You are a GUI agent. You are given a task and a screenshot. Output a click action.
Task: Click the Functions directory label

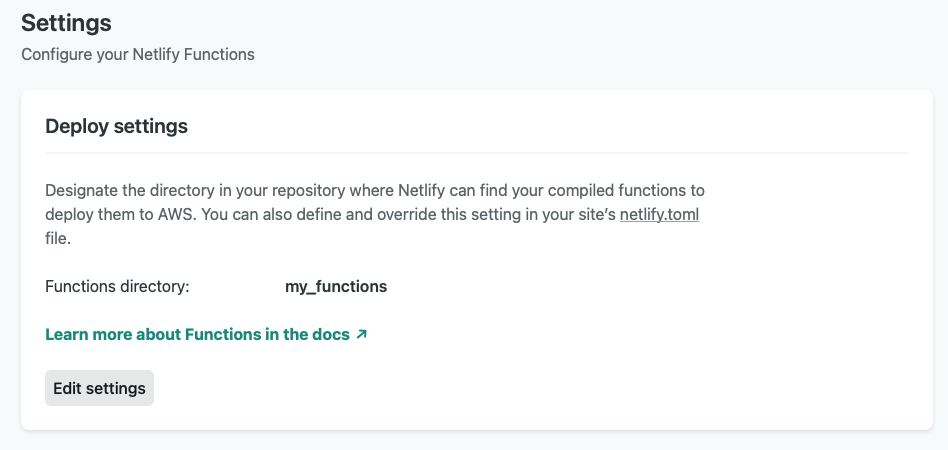pos(117,287)
